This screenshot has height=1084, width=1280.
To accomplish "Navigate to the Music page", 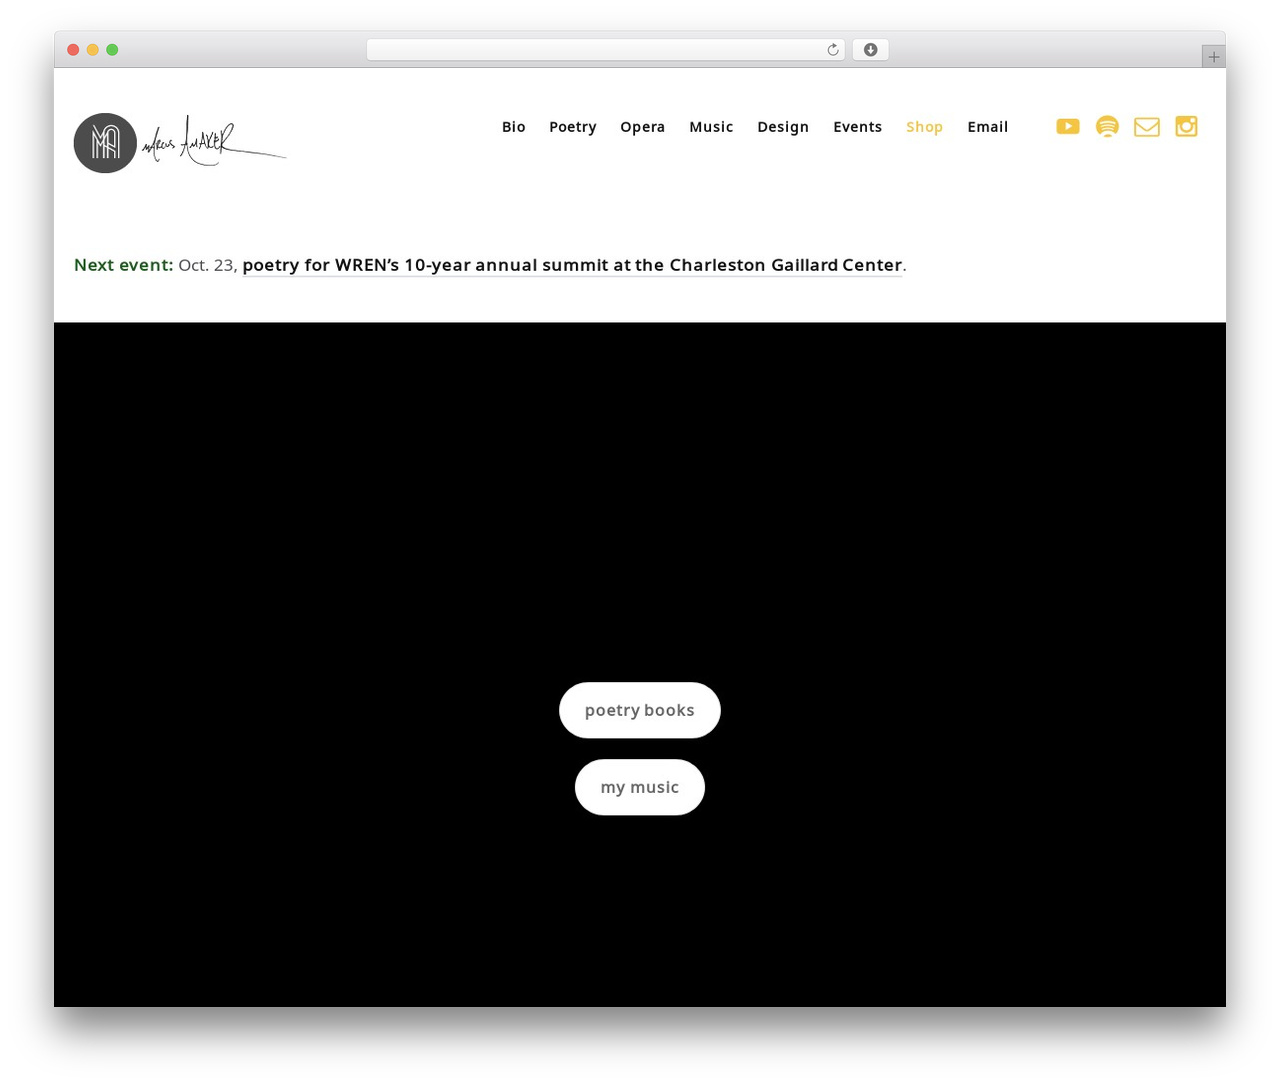I will 711,127.
